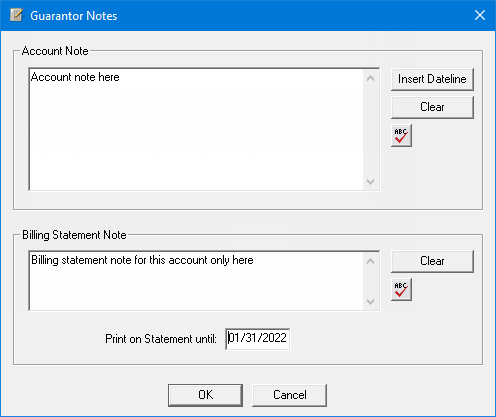Click the Billing Statement Note scroll up arrow
This screenshot has width=496, height=417.
point(370,261)
